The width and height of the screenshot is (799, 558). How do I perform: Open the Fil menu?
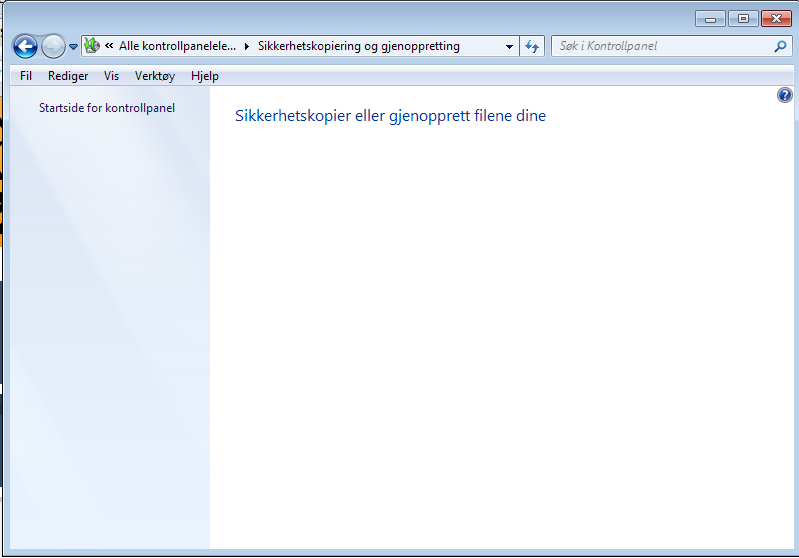(26, 76)
